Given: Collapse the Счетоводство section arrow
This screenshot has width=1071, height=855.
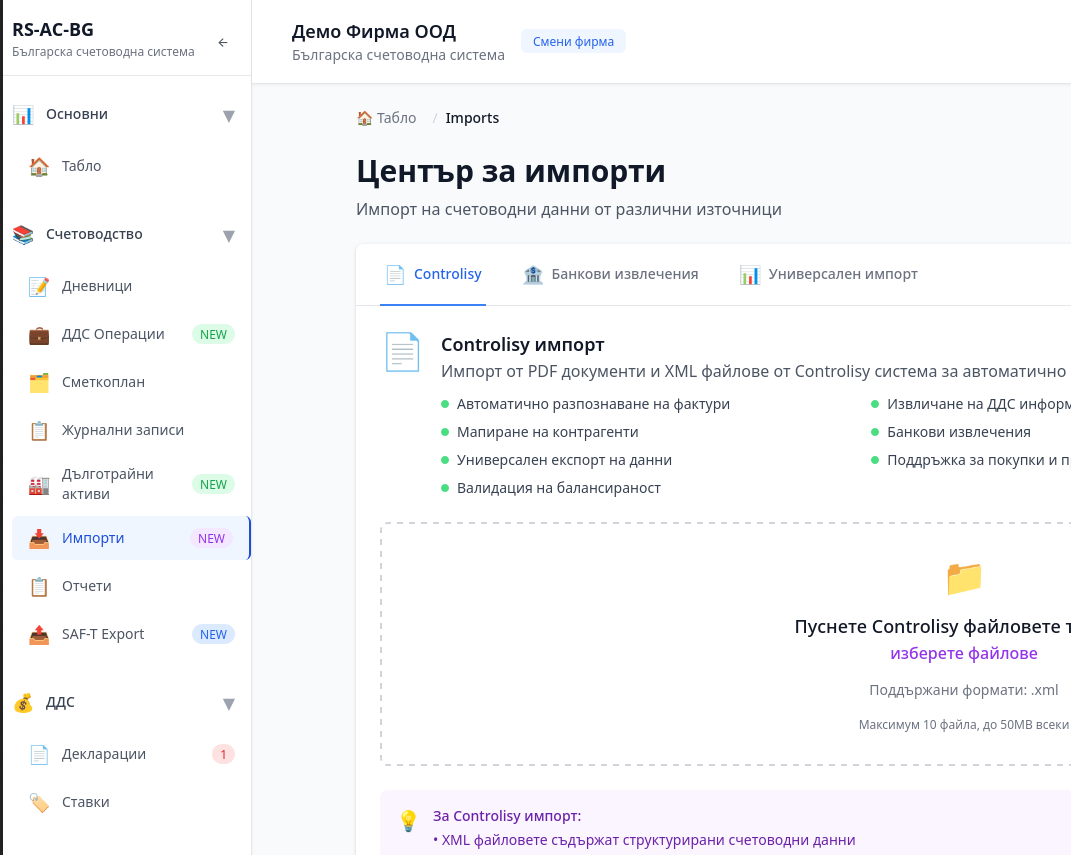Looking at the screenshot, I should (x=228, y=236).
